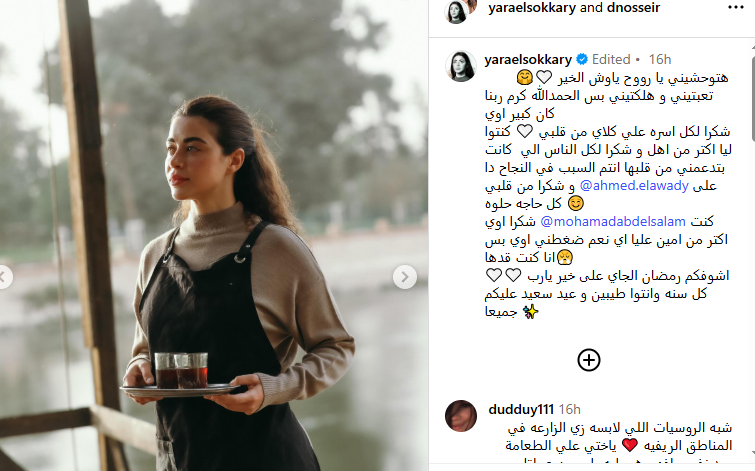
Task: Open header avatar pair for collaborators
Action: tap(460, 11)
